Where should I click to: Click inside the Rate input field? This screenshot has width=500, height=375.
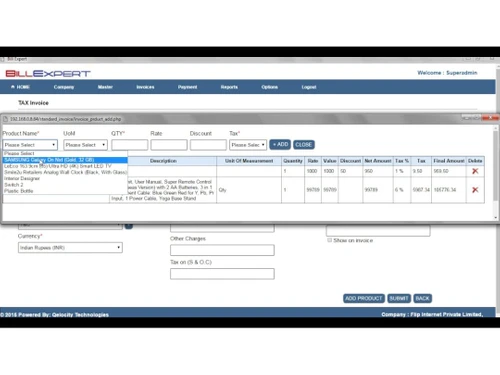[169, 145]
